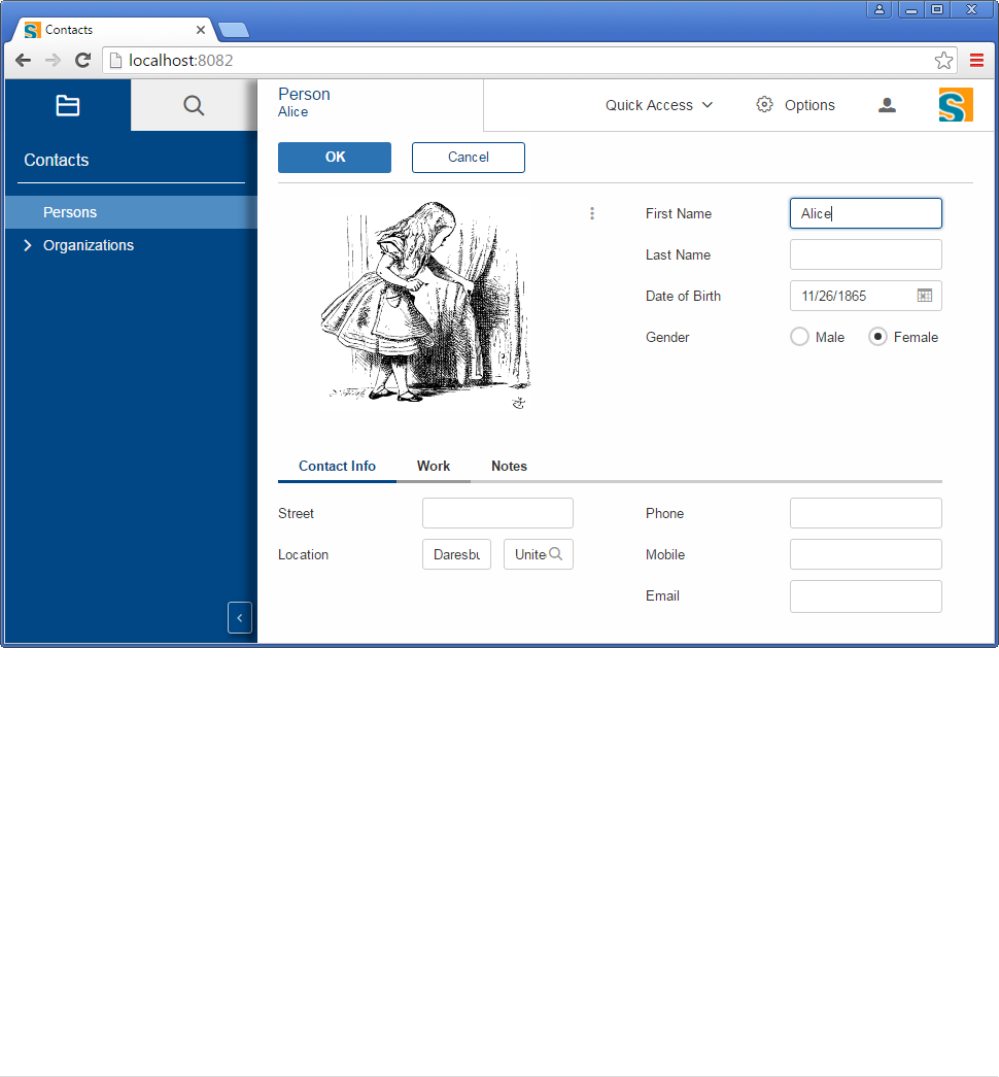The width and height of the screenshot is (999, 1077).
Task: Go back with browser back arrow
Action: (x=23, y=60)
